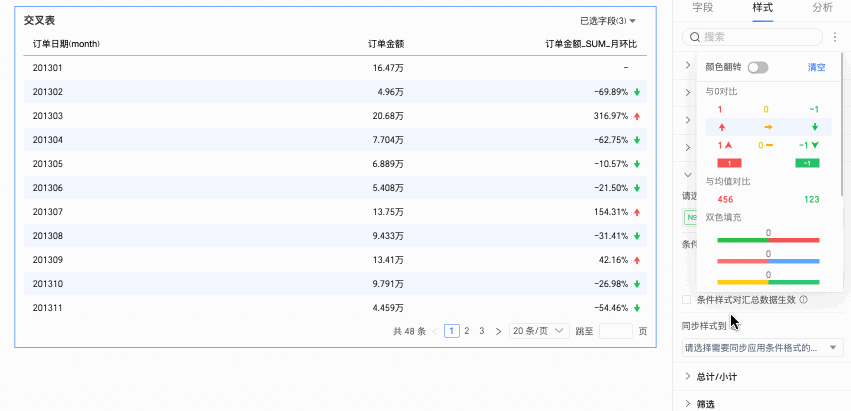851x411 pixels.
Task: Select the 201306 date cell
Action: coord(48,188)
